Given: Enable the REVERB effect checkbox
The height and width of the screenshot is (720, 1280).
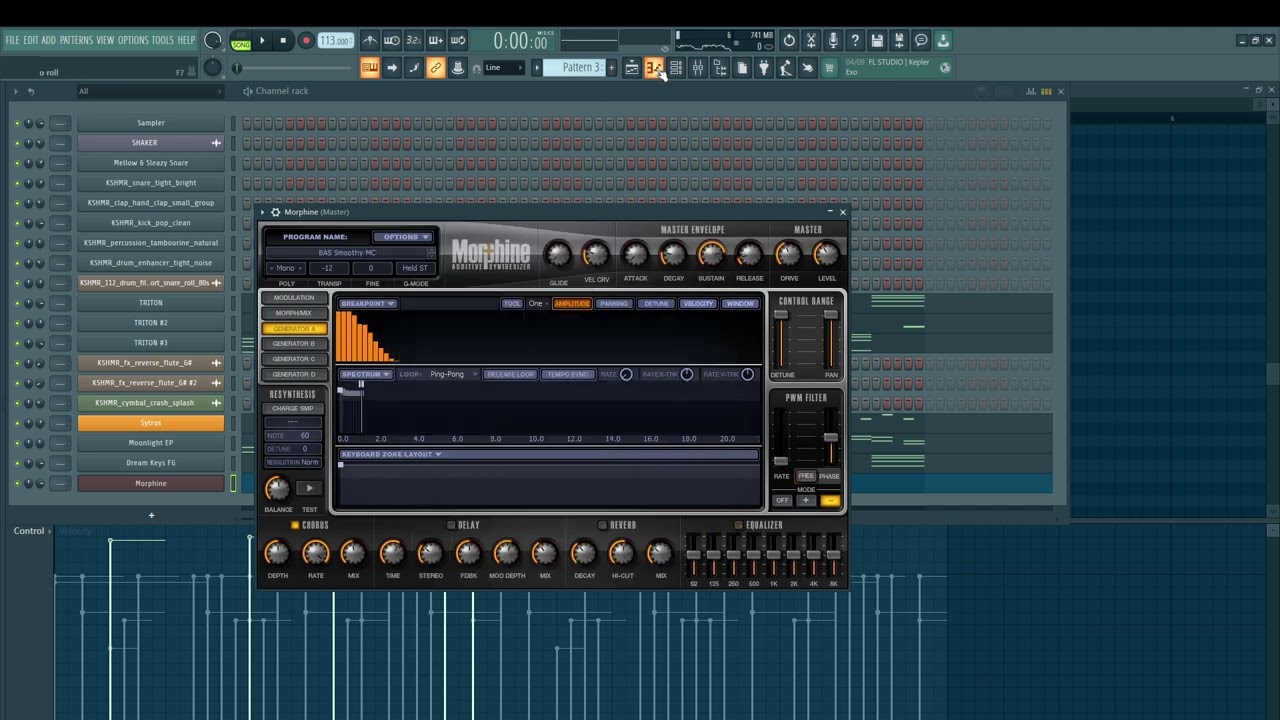Looking at the screenshot, I should tap(603, 525).
